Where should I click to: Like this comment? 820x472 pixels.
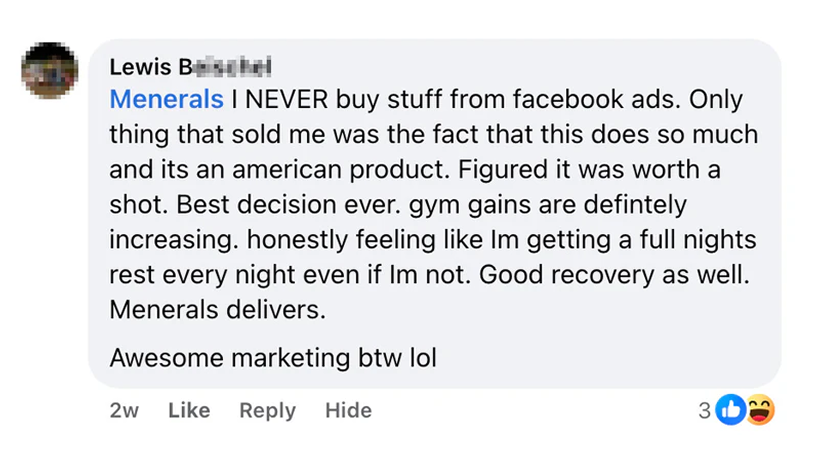[x=189, y=410]
